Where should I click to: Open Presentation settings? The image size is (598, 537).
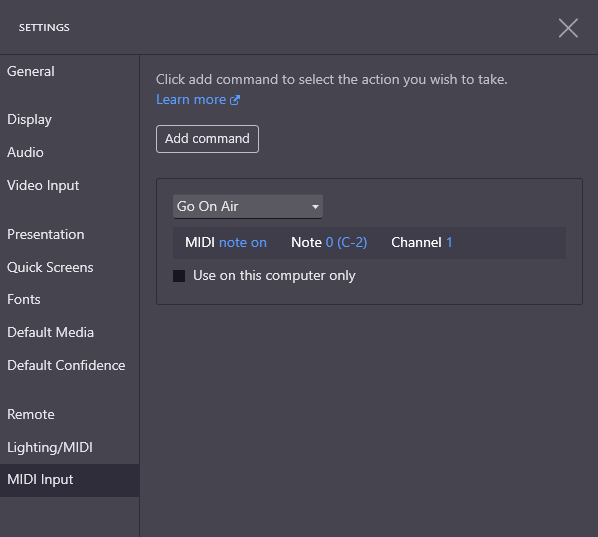pyautogui.click(x=46, y=235)
